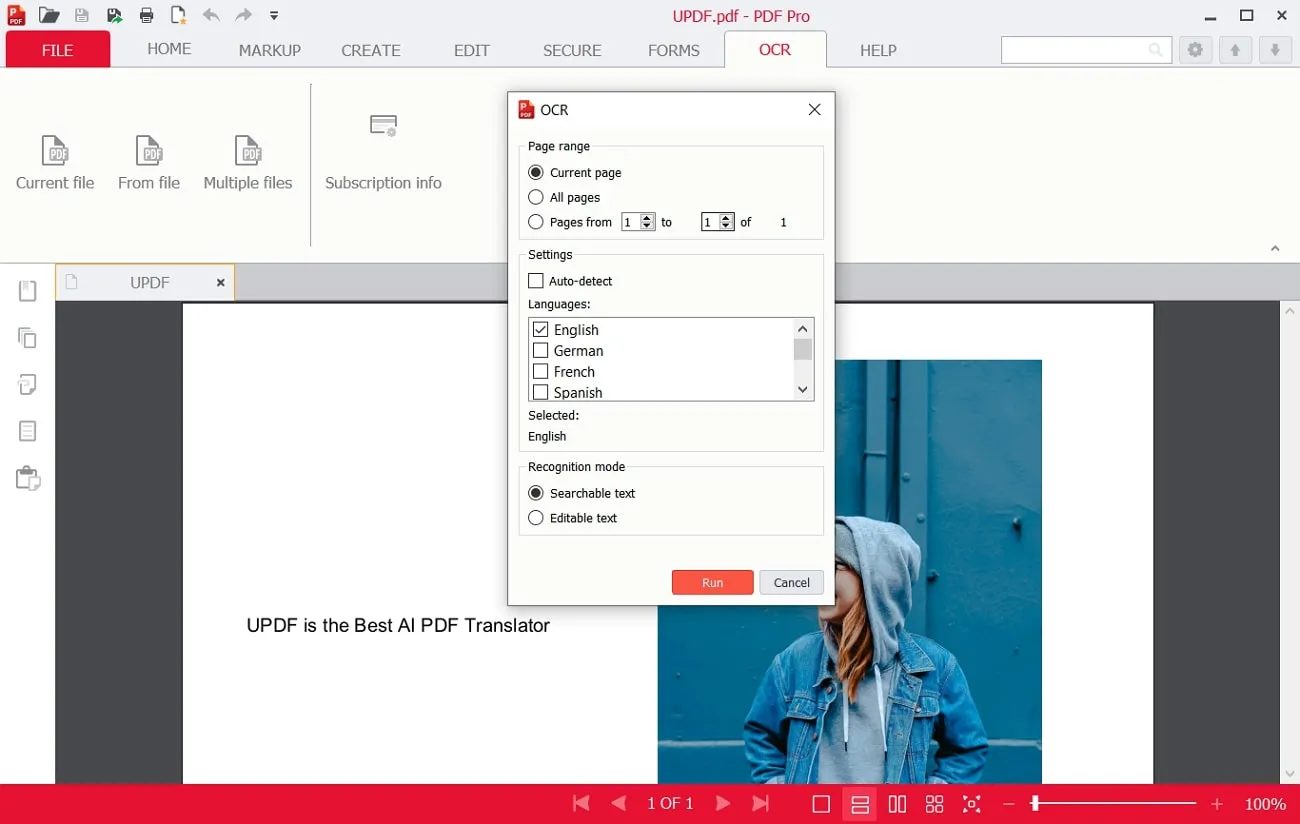Image resolution: width=1300 pixels, height=824 pixels.
Task: Click Cancel in the OCR dialog
Action: (791, 582)
